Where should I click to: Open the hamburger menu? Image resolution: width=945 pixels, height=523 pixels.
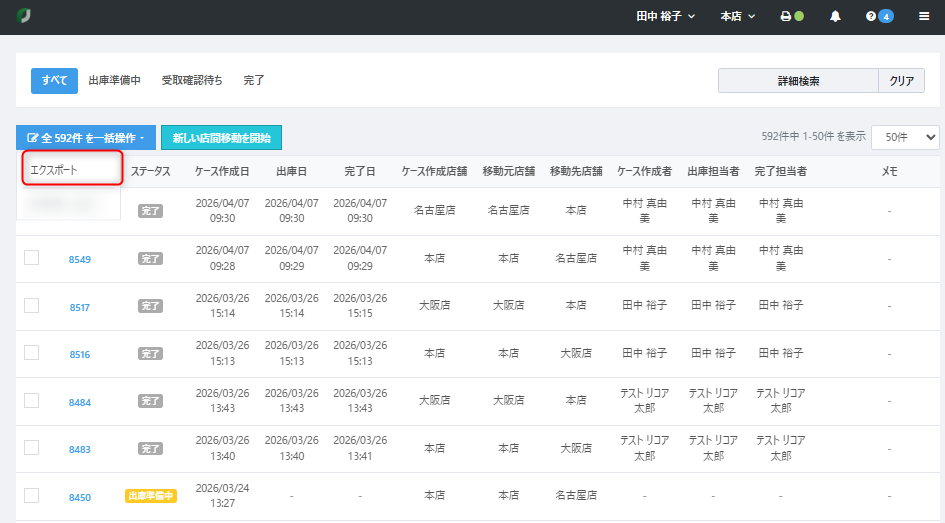point(923,17)
